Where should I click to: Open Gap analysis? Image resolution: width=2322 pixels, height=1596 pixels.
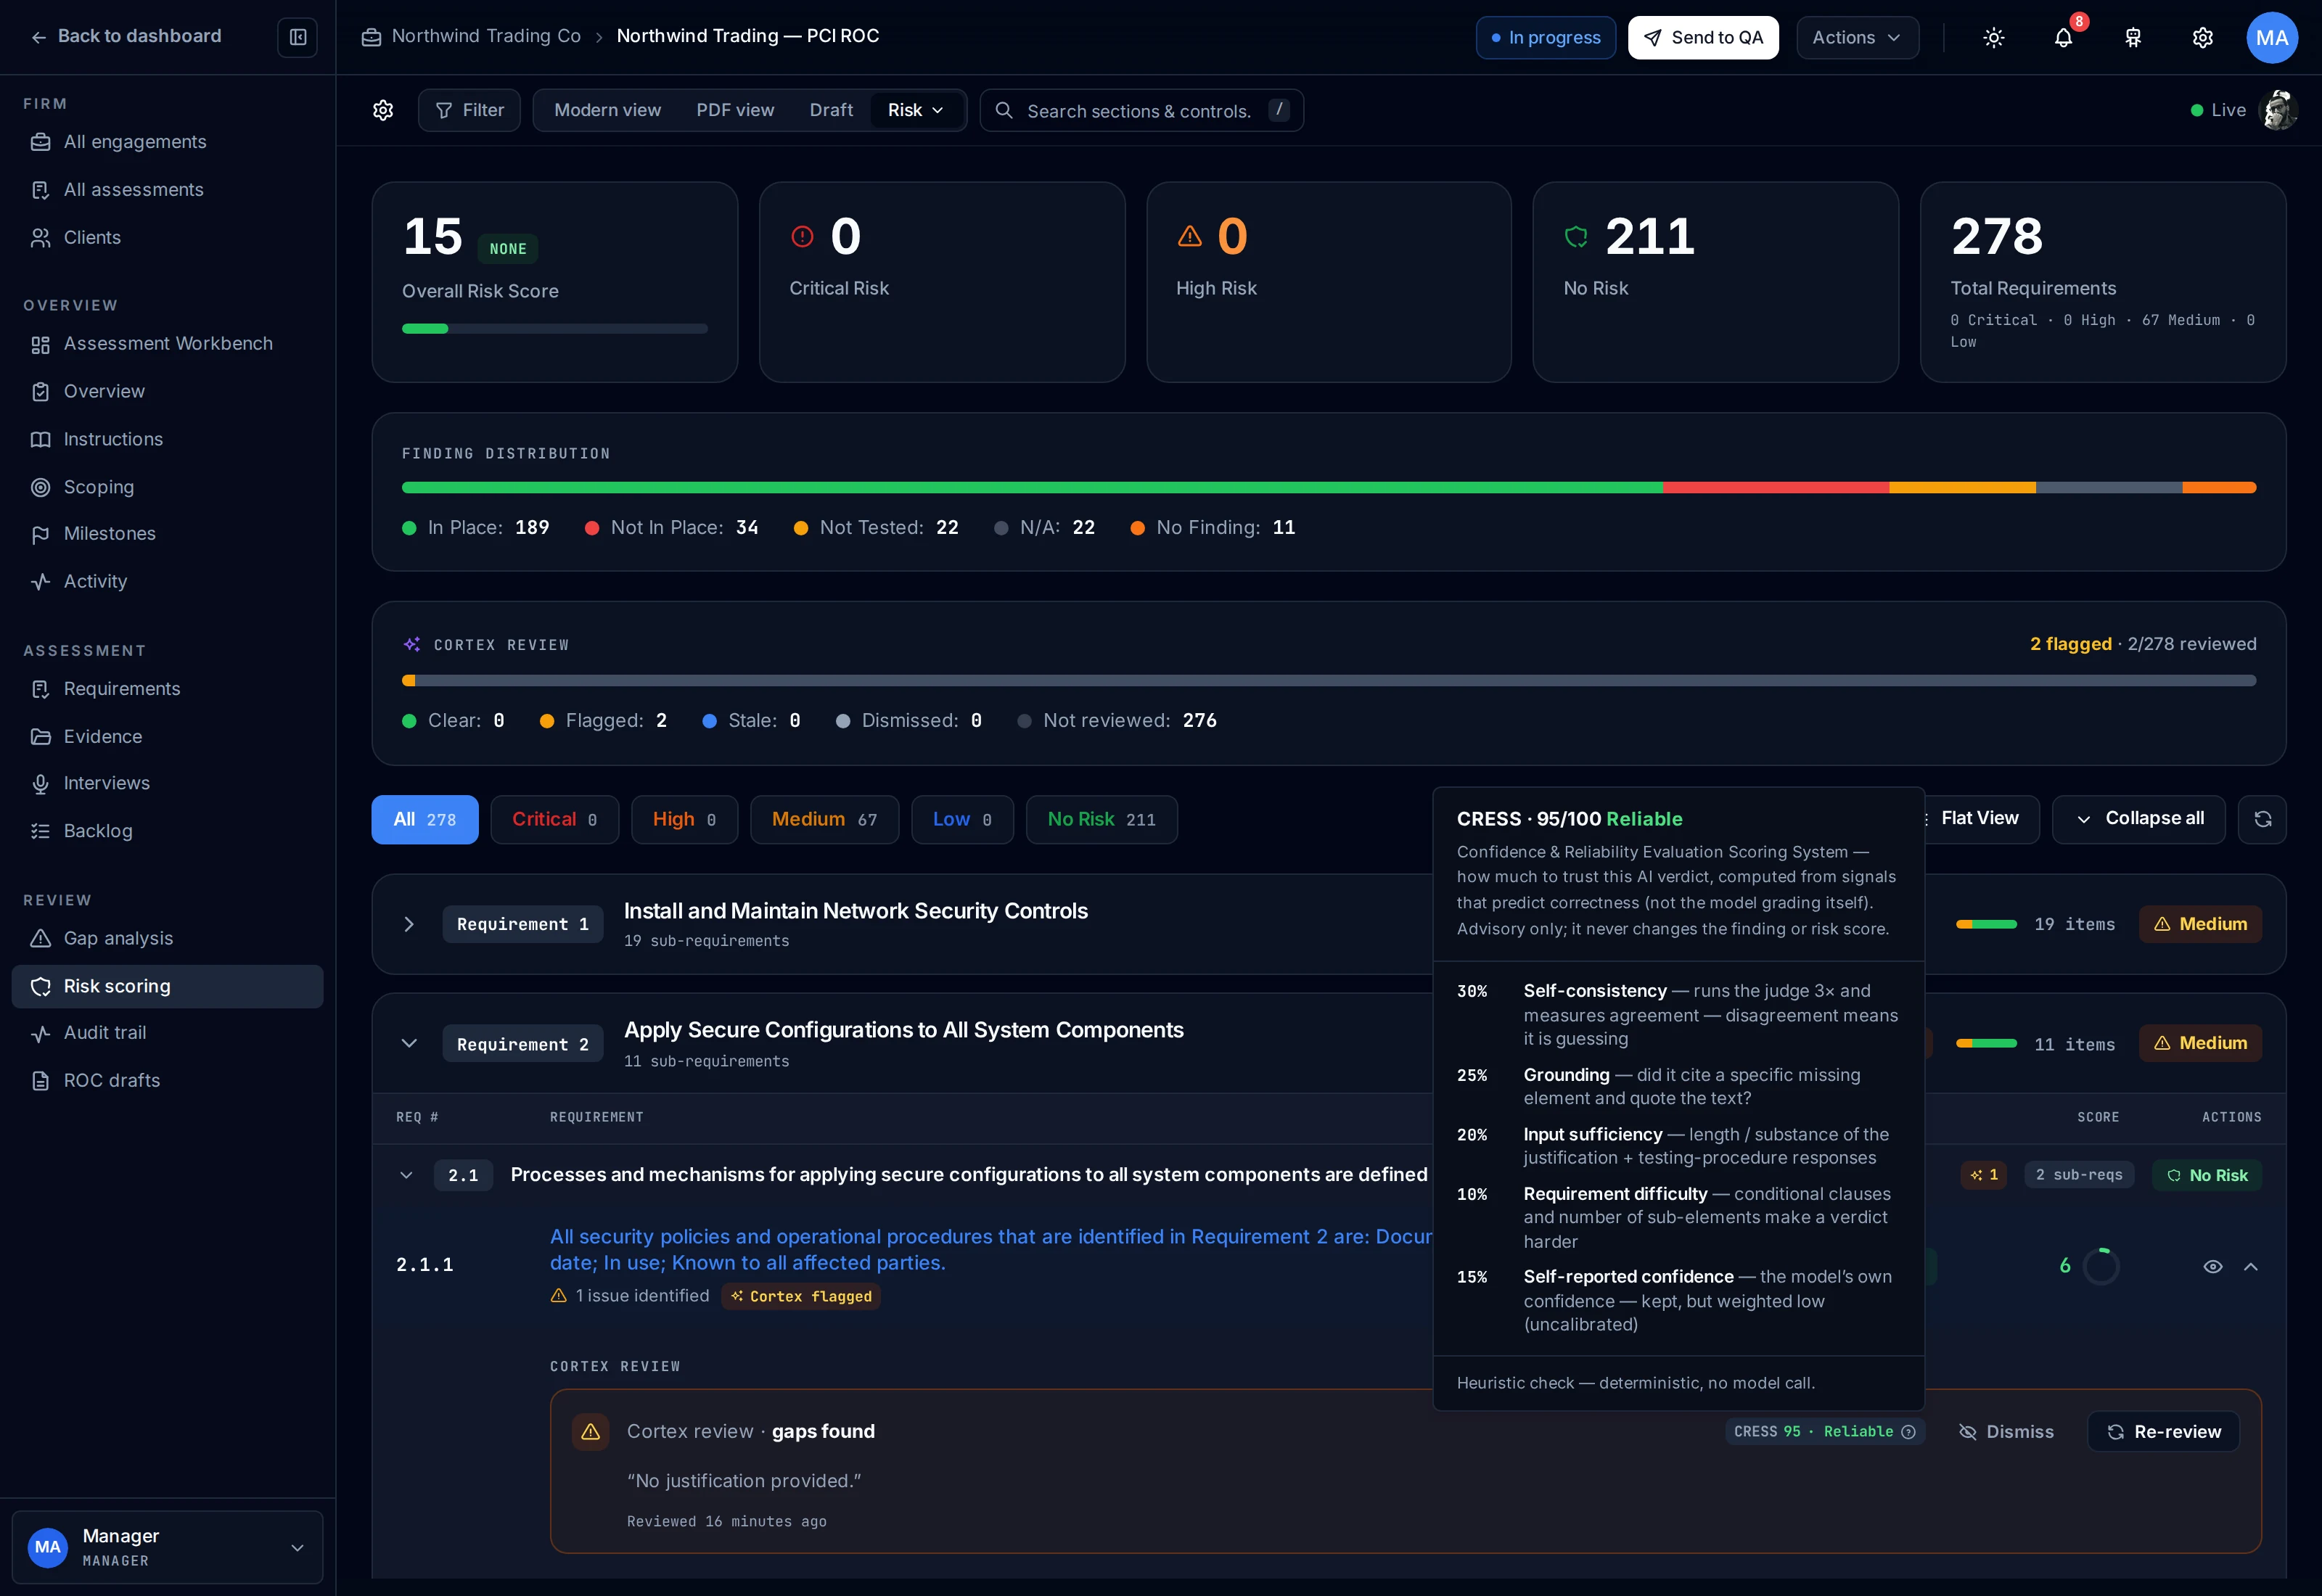(x=167, y=939)
